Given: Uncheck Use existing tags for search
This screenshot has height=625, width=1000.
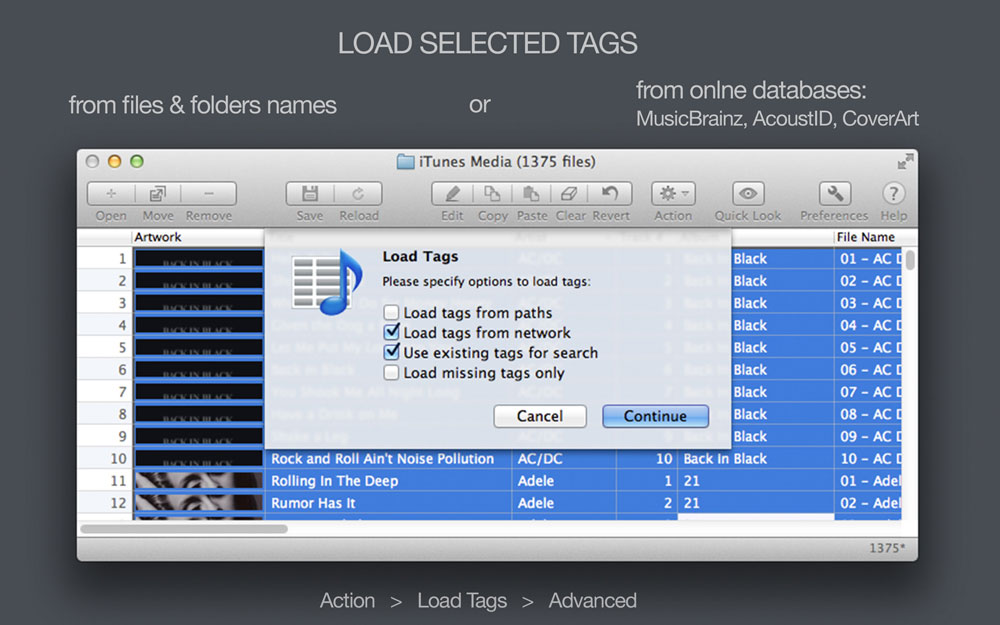Looking at the screenshot, I should pos(392,353).
